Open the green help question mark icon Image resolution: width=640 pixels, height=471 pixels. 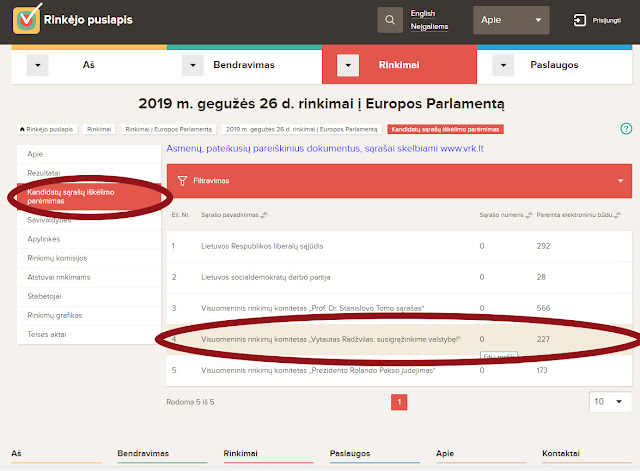[626, 129]
